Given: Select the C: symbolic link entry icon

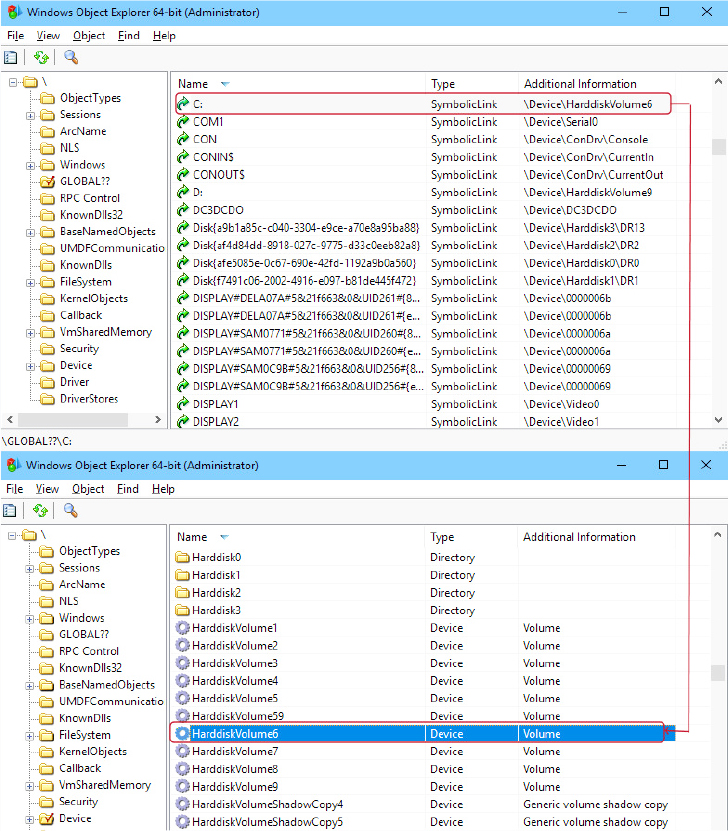Looking at the screenshot, I should coord(183,104).
